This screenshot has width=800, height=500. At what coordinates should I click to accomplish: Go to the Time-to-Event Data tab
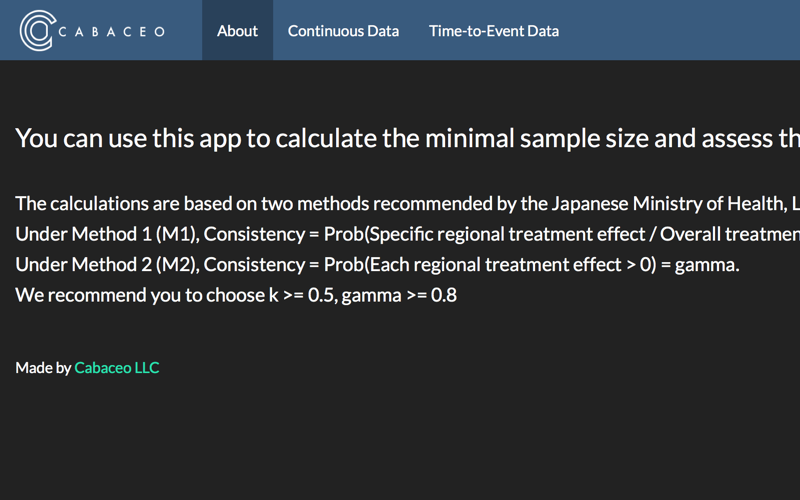[x=494, y=31]
